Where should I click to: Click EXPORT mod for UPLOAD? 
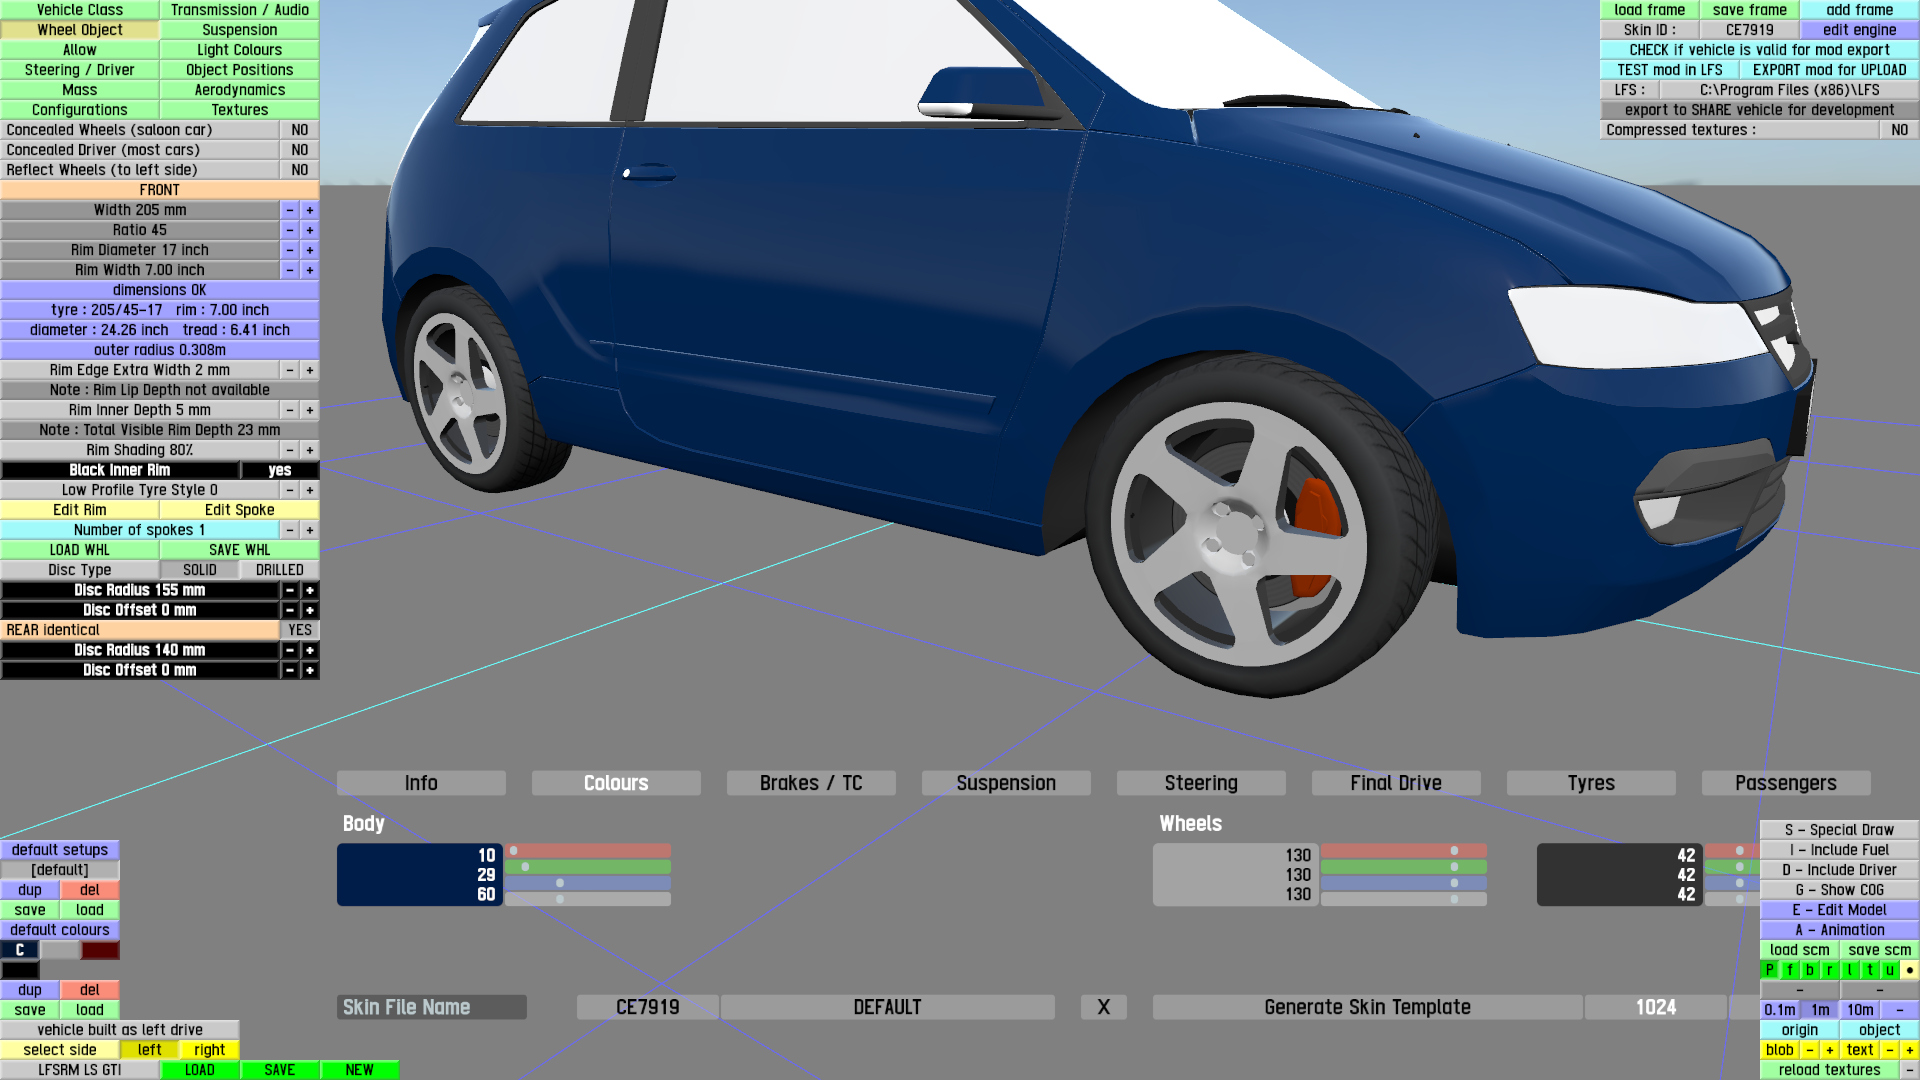click(x=1829, y=70)
